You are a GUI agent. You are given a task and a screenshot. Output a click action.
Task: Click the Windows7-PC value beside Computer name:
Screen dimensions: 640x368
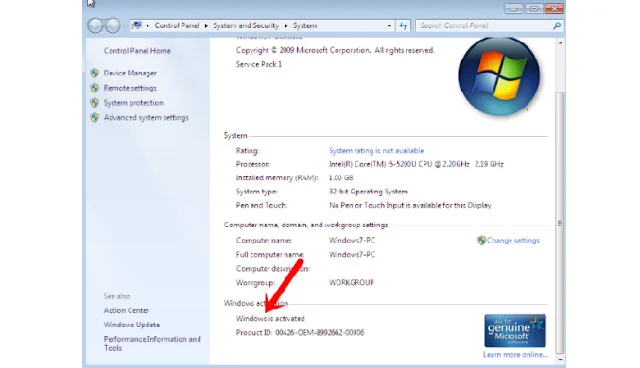(352, 240)
